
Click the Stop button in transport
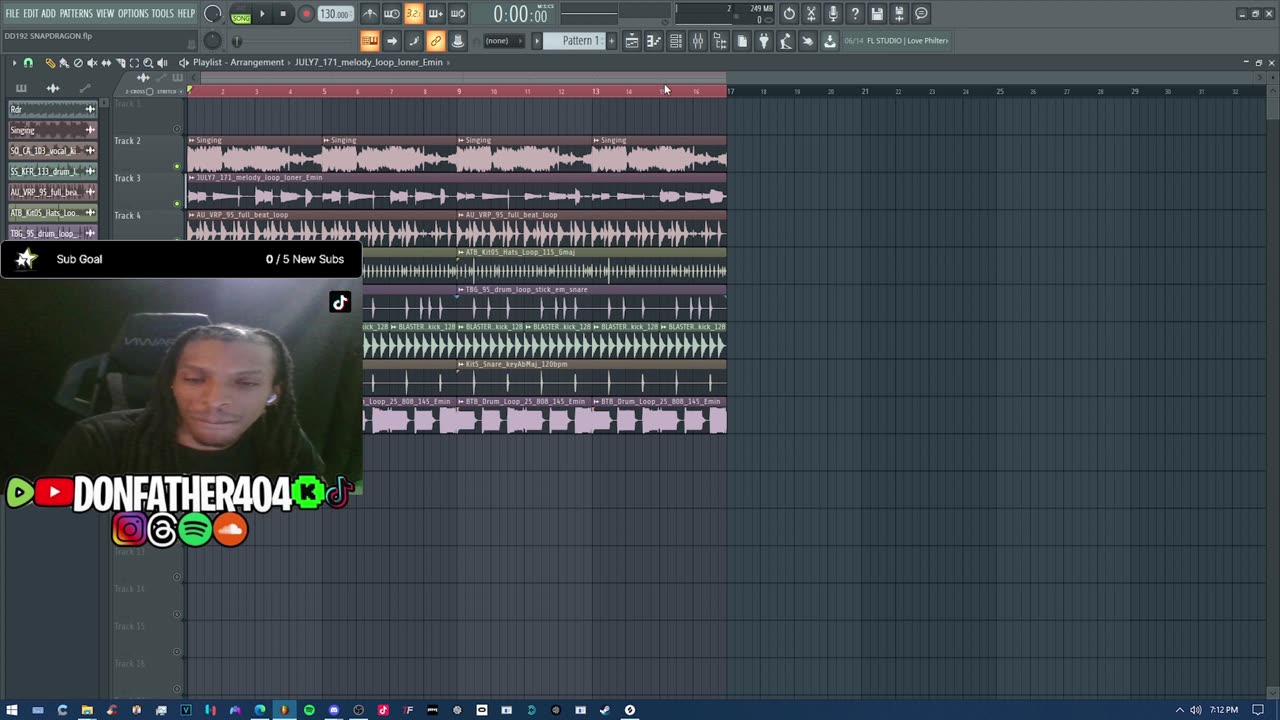(x=283, y=14)
